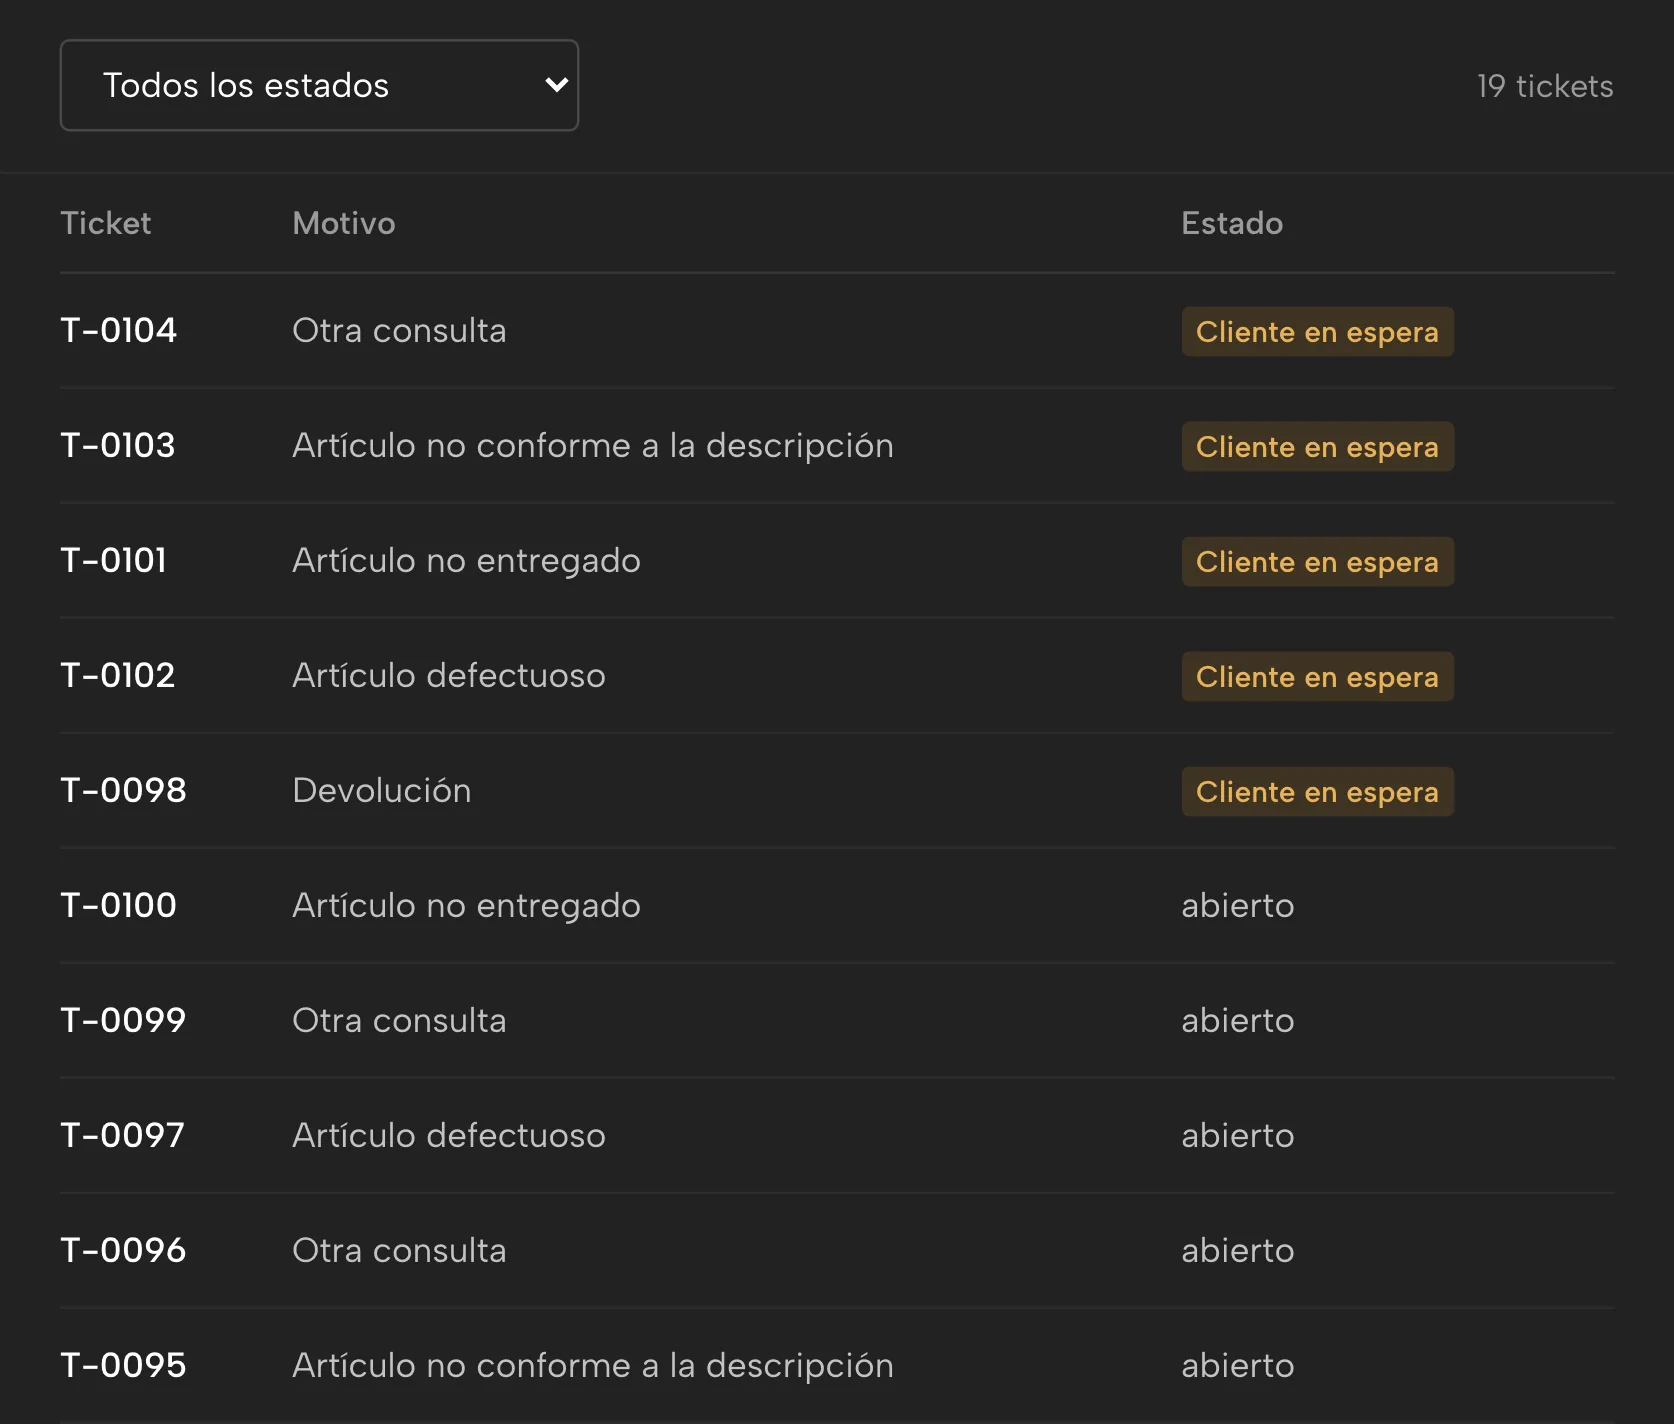Select ticket T-0100

[x=118, y=905]
